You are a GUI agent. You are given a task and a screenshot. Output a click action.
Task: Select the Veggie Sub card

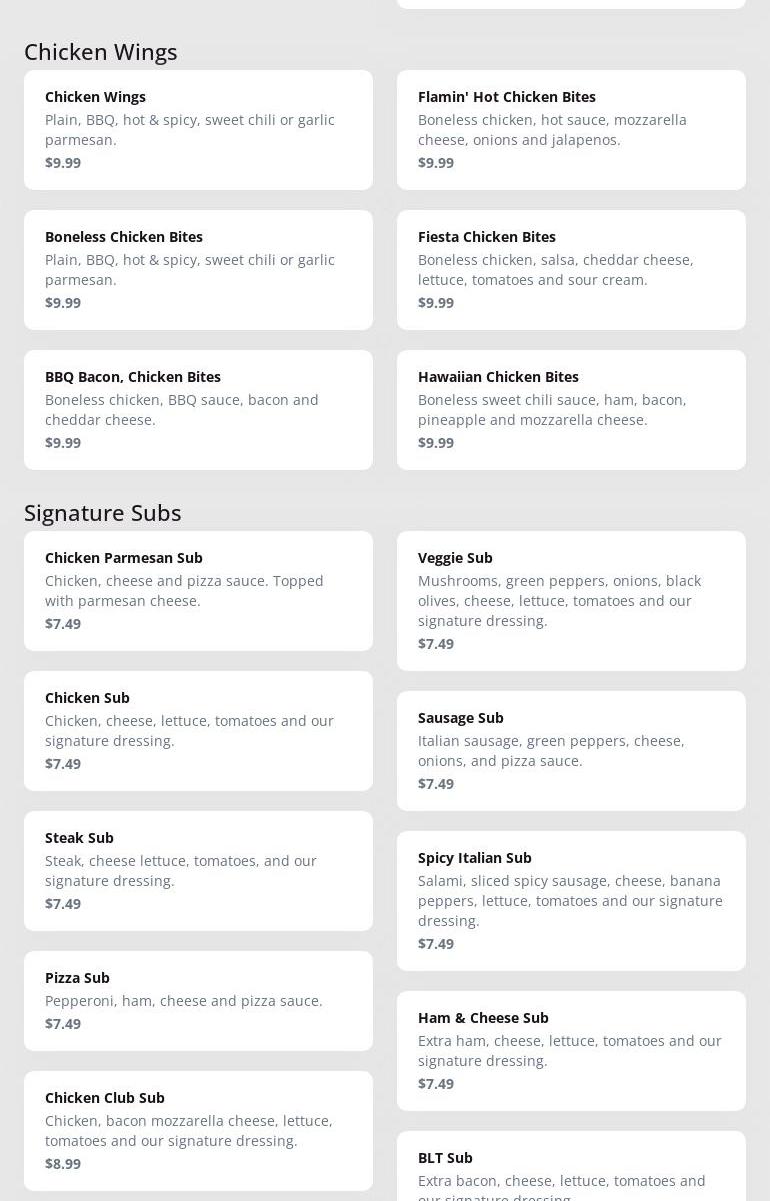click(x=571, y=601)
